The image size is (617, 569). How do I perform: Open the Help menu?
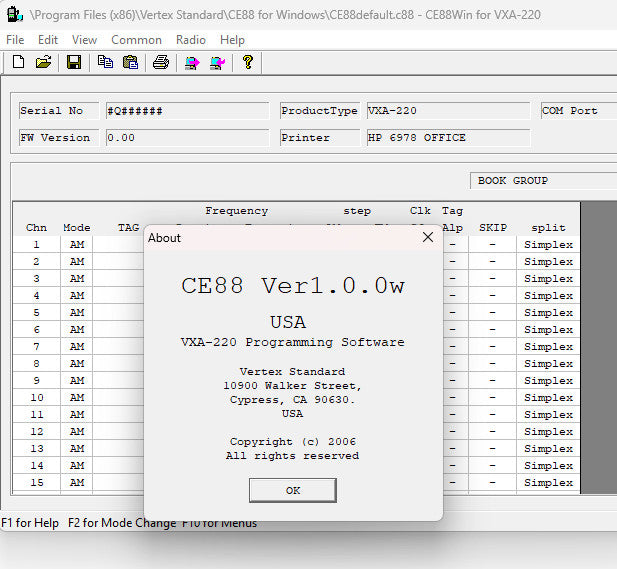pos(232,40)
